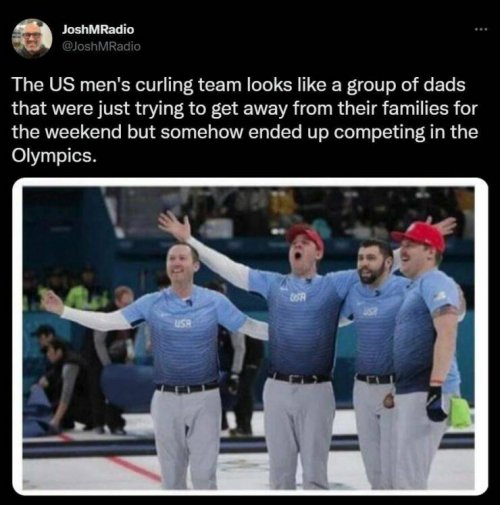Click the tweet line starting "that were just trying"
500x505 pixels.
click(x=245, y=109)
